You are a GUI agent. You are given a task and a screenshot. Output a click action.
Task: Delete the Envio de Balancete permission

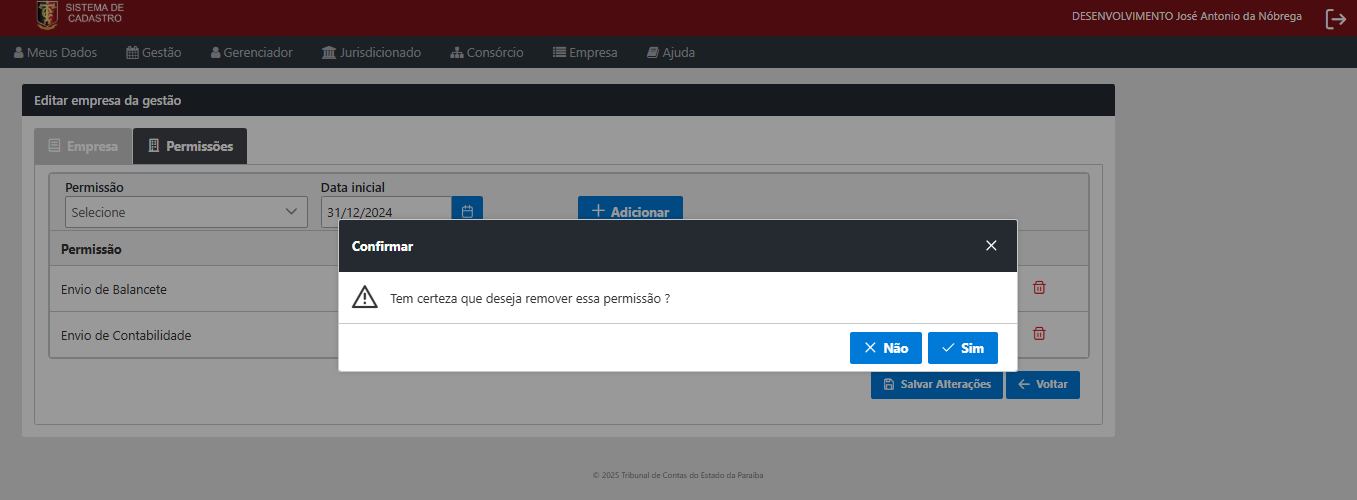(x=1039, y=288)
